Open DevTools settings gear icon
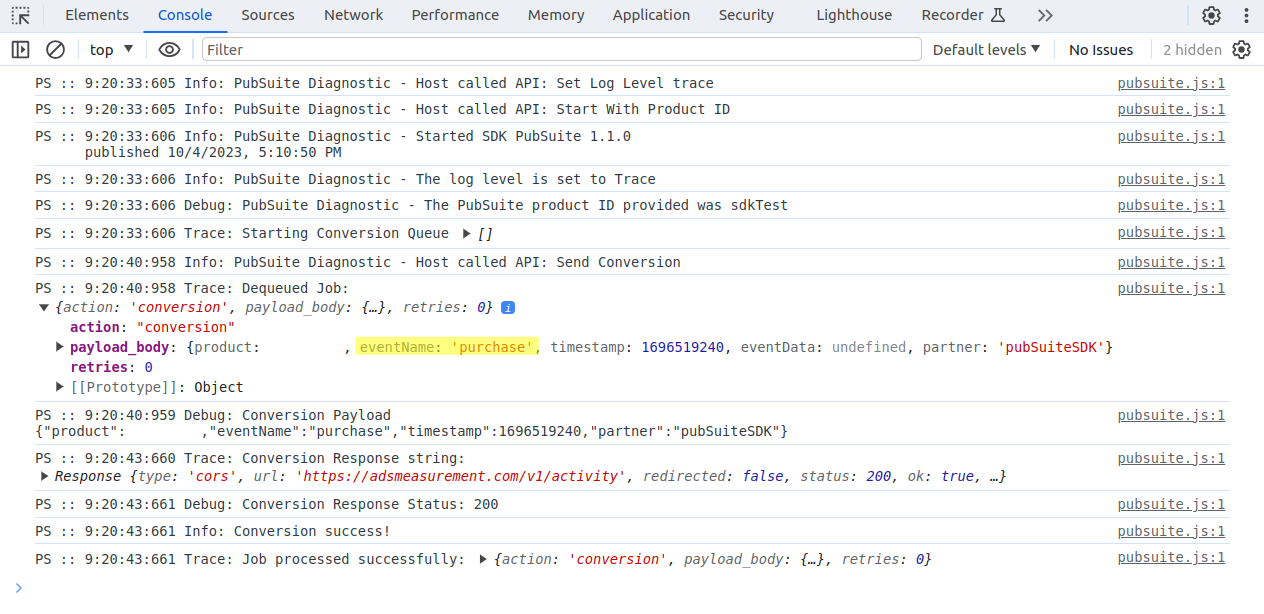1264x614 pixels. tap(1211, 15)
